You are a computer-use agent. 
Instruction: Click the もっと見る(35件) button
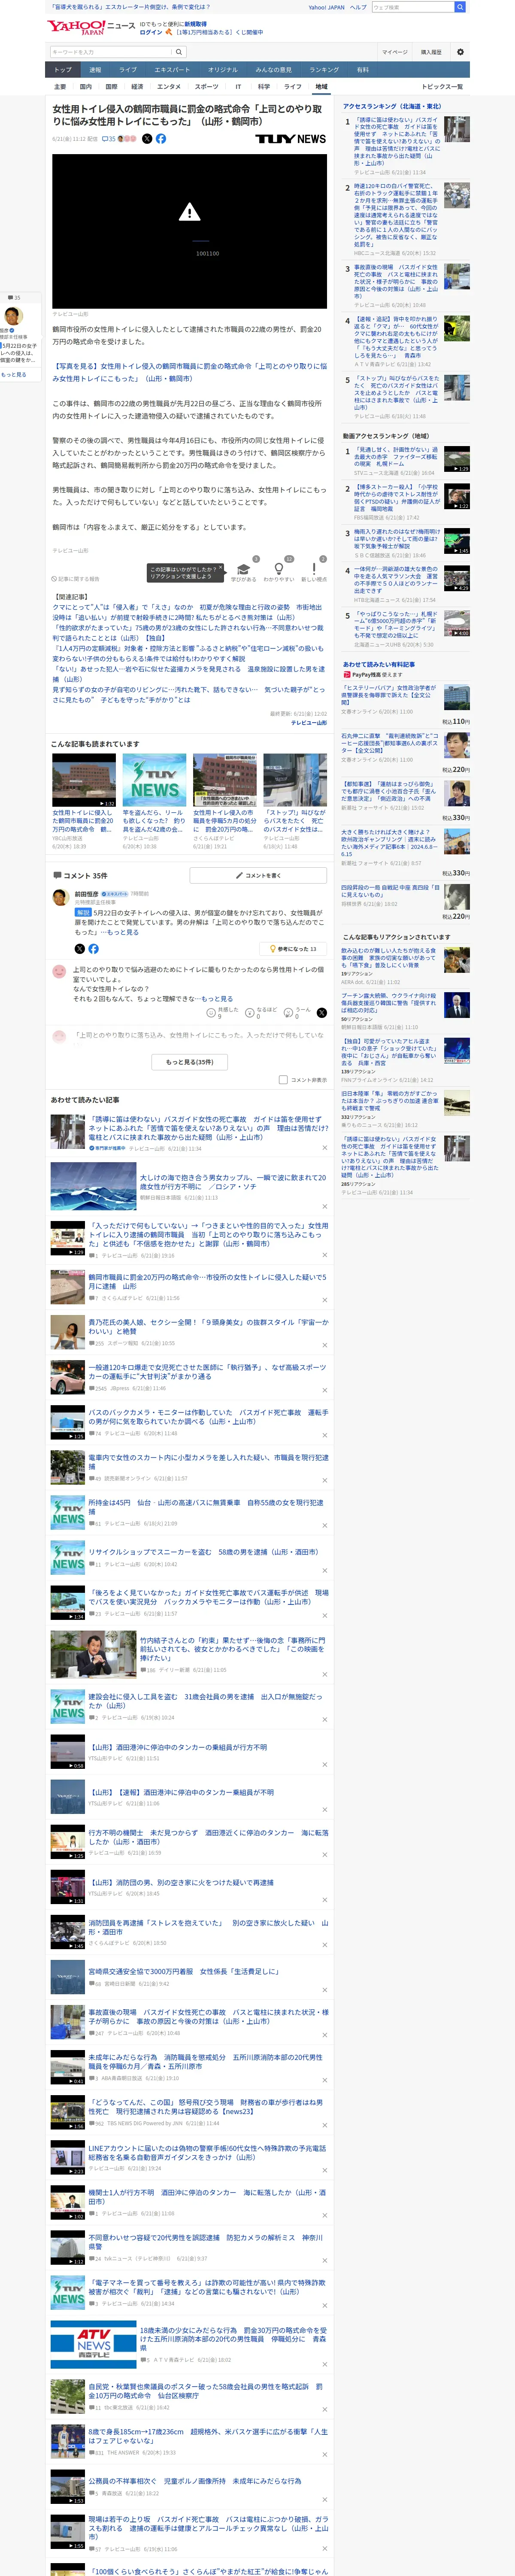point(189,1062)
